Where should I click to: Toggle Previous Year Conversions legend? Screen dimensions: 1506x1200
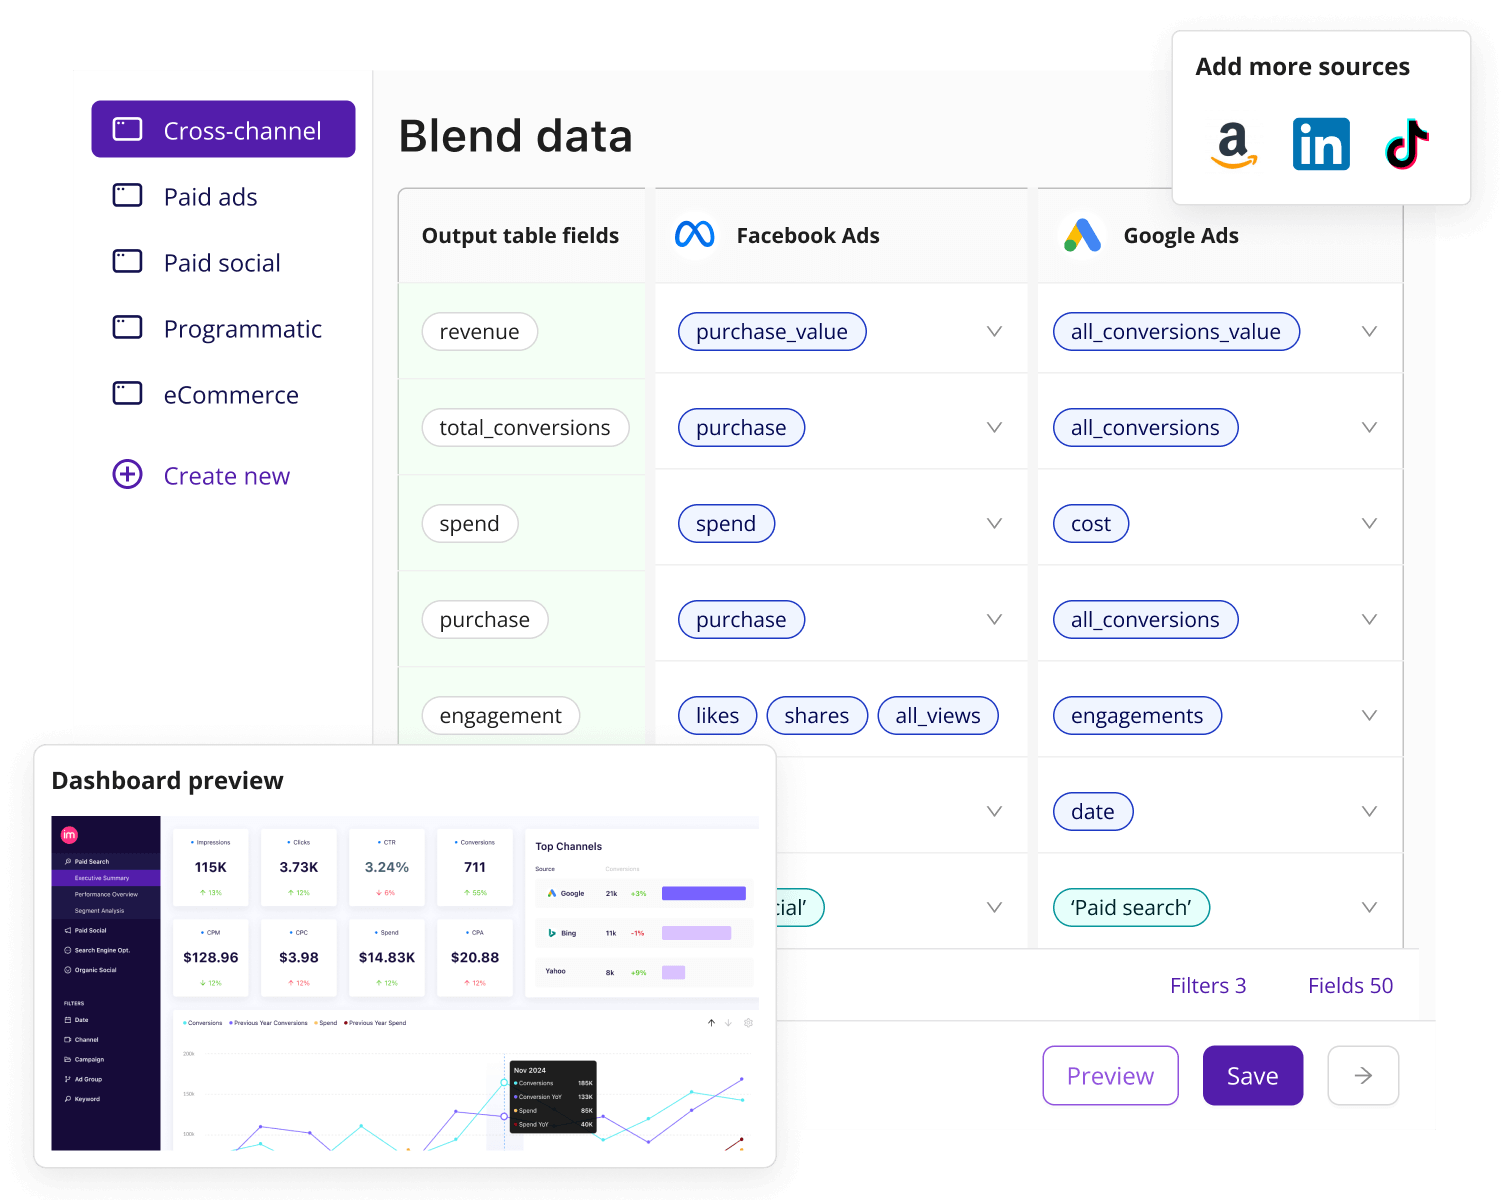270,1022
